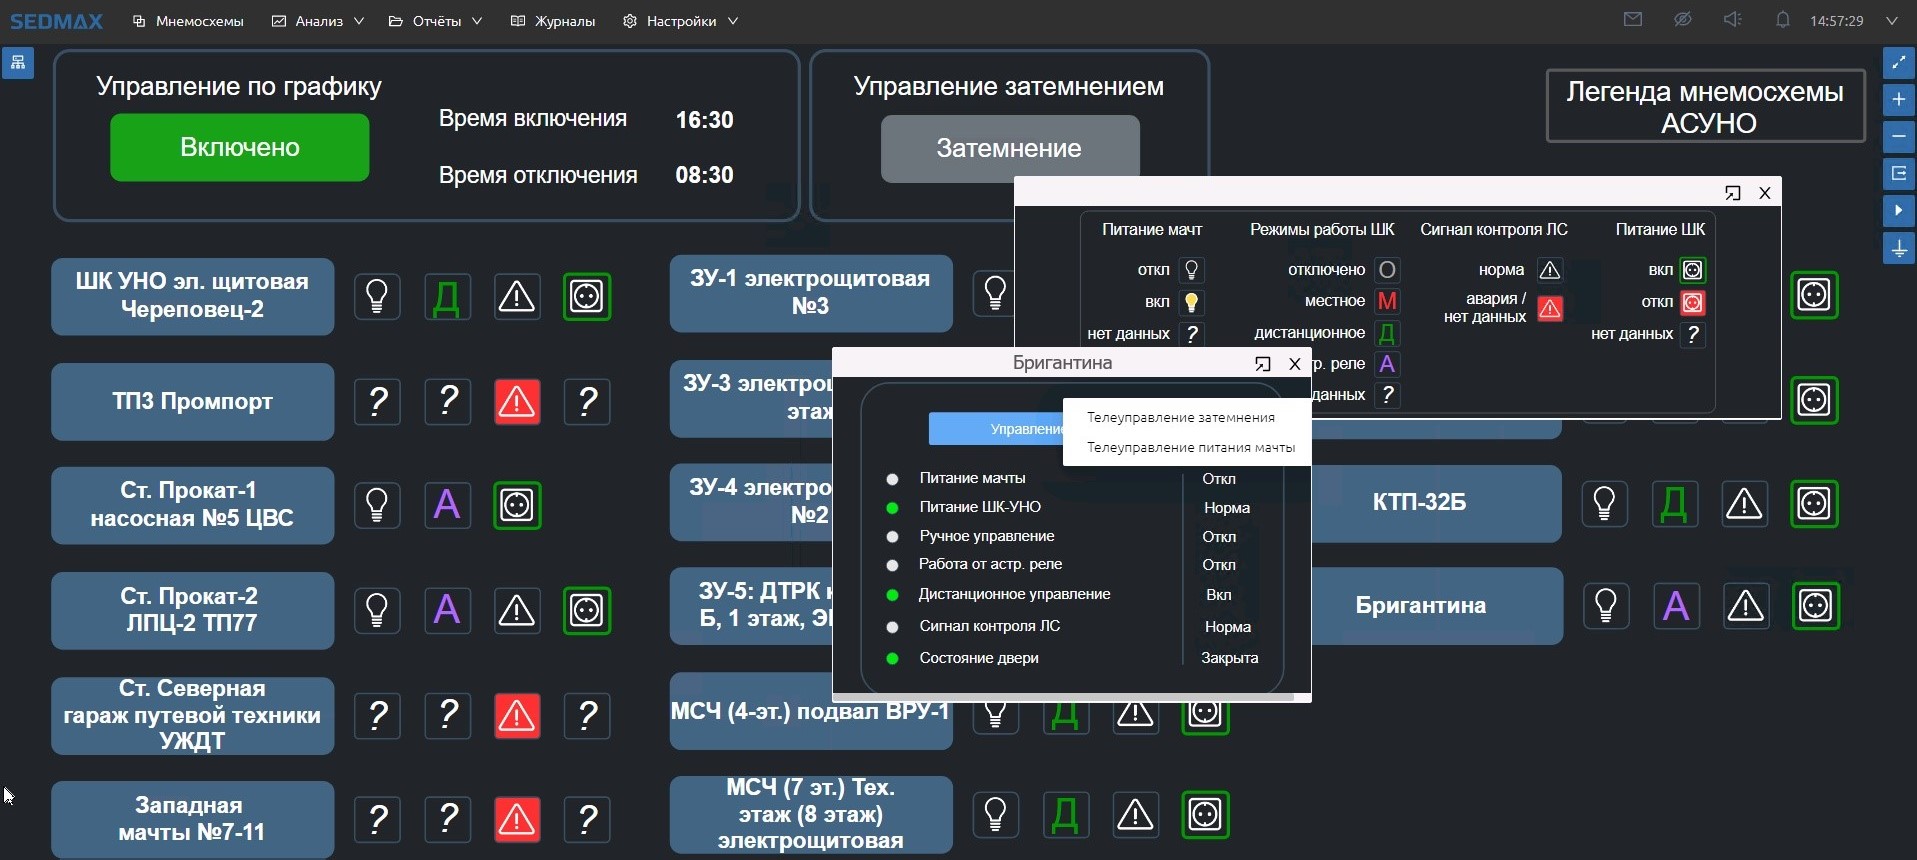1917x860 pixels.
Task: Click the sound speaker icon in header
Action: click(x=1733, y=20)
